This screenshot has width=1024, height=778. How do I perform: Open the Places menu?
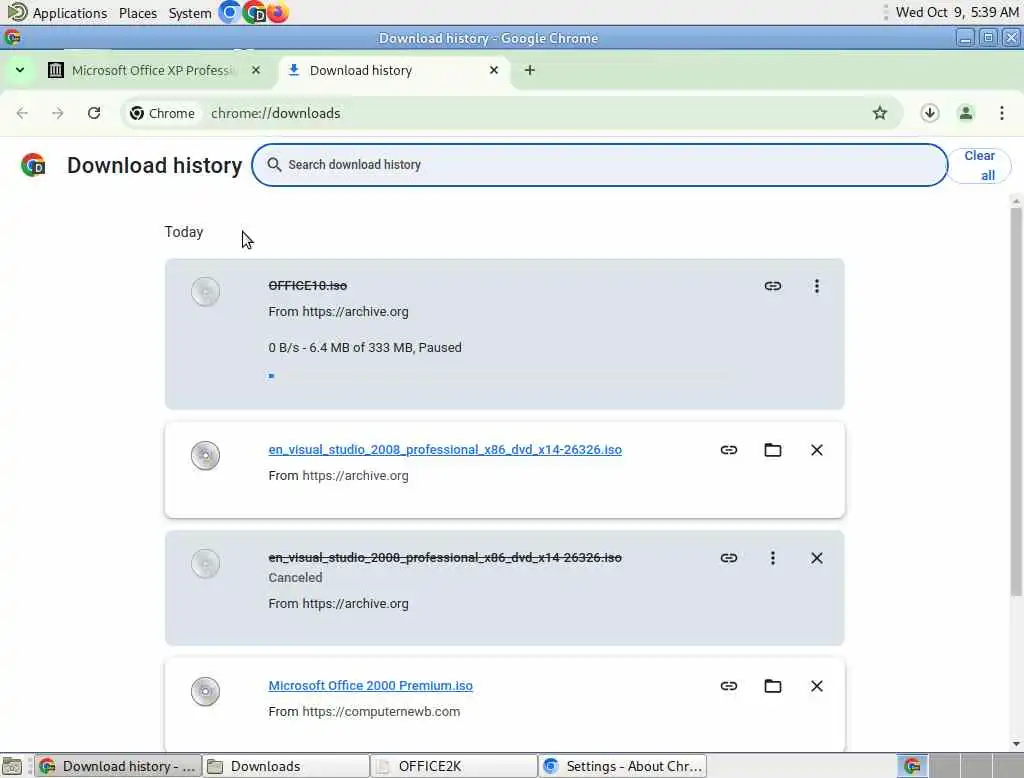coord(138,12)
